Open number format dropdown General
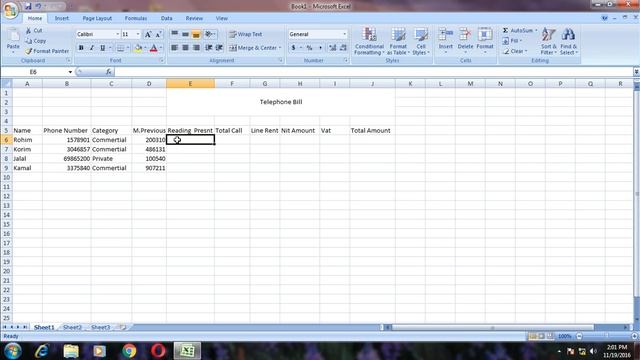The image size is (640, 360). [345, 34]
